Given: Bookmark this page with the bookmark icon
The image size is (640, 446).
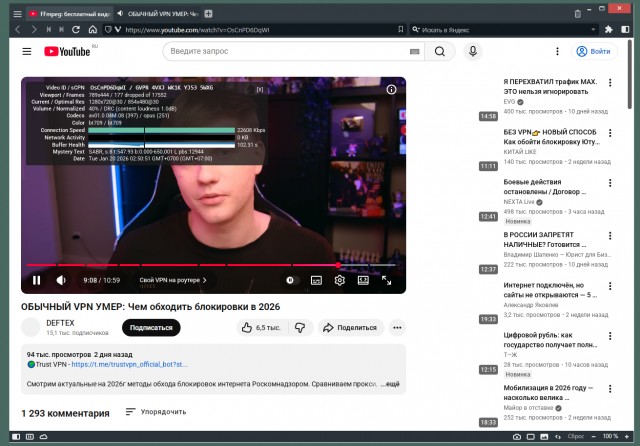Looking at the screenshot, I should point(400,29).
